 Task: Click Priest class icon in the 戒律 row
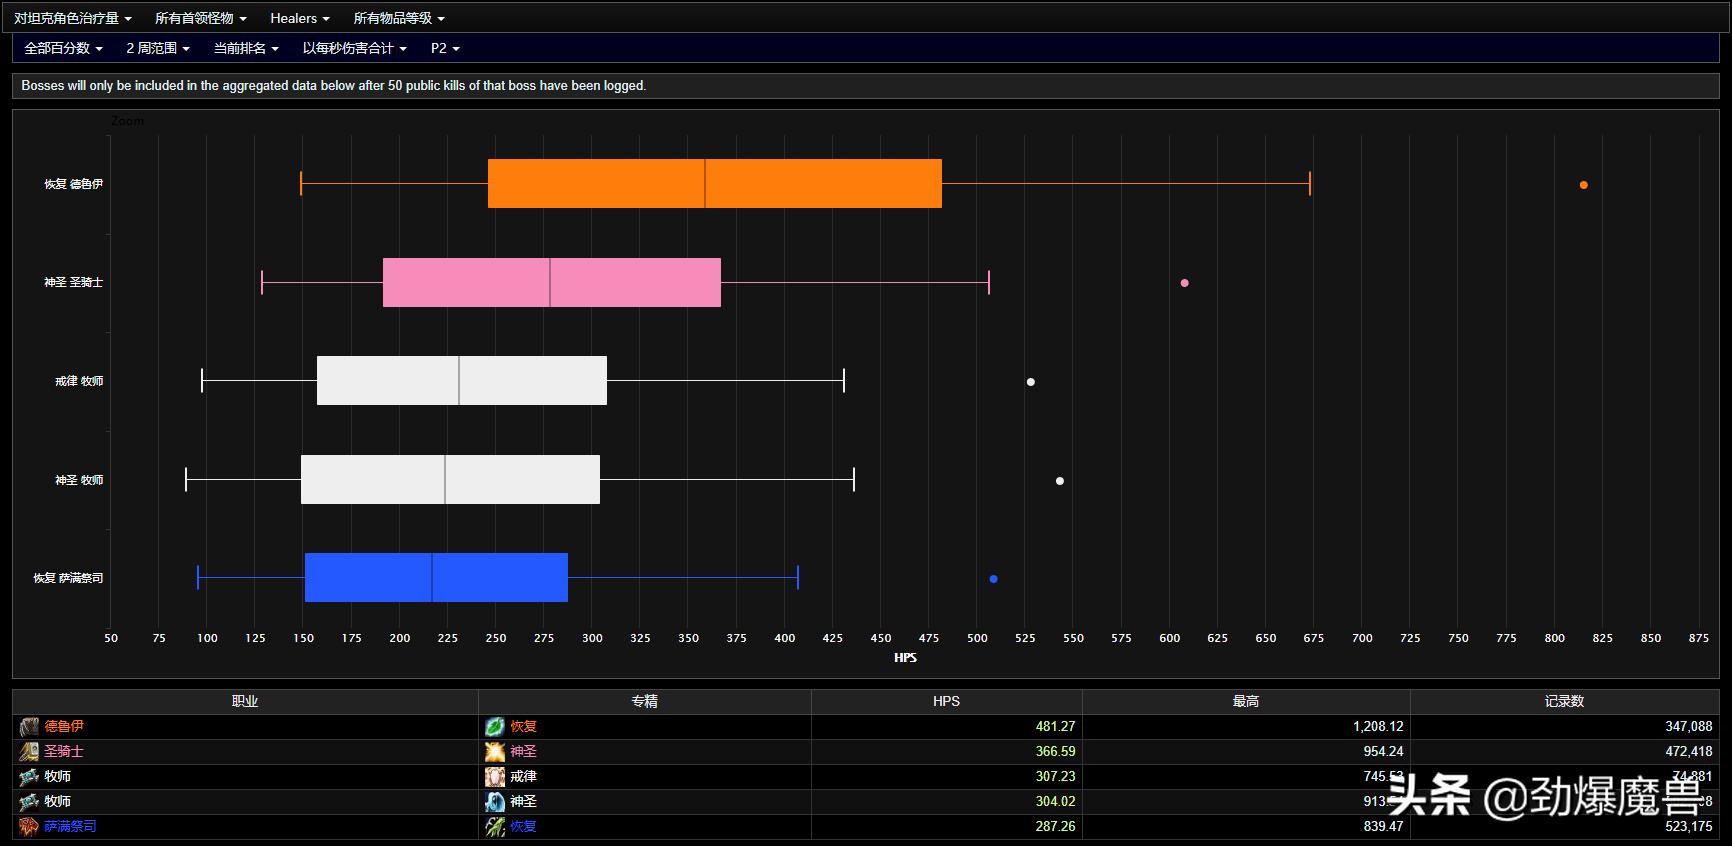tap(29, 777)
